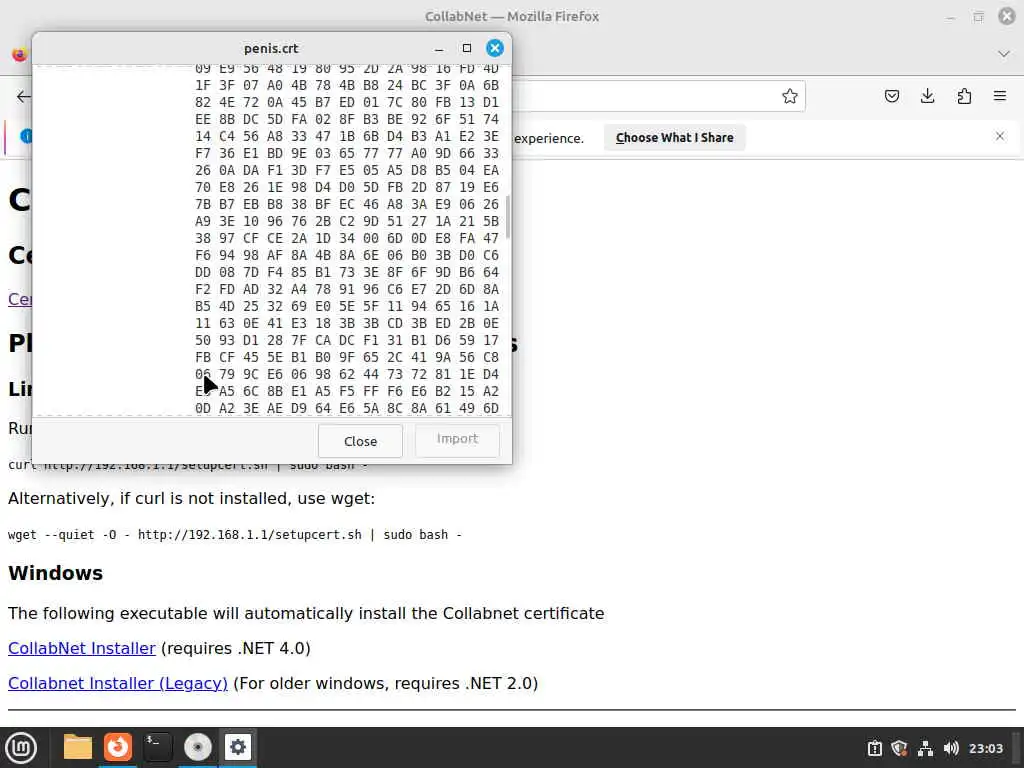Click the 23:03 clock in the panel
Image resolution: width=1024 pixels, height=768 pixels.
coord(985,748)
